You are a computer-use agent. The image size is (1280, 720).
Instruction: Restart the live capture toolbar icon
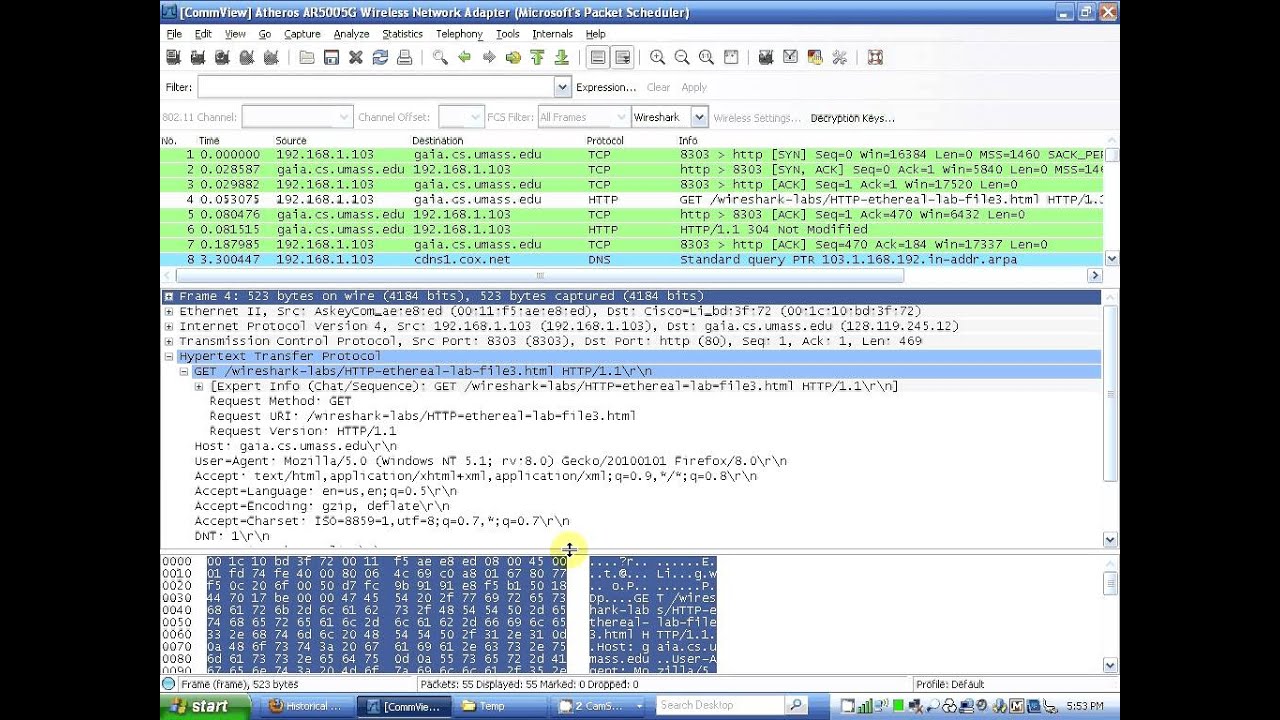(271, 58)
